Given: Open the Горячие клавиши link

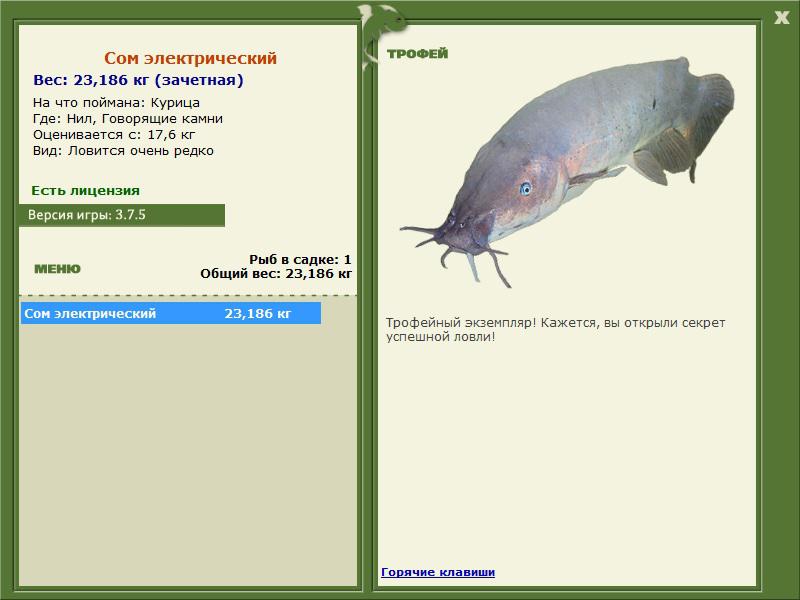Looking at the screenshot, I should (438, 572).
